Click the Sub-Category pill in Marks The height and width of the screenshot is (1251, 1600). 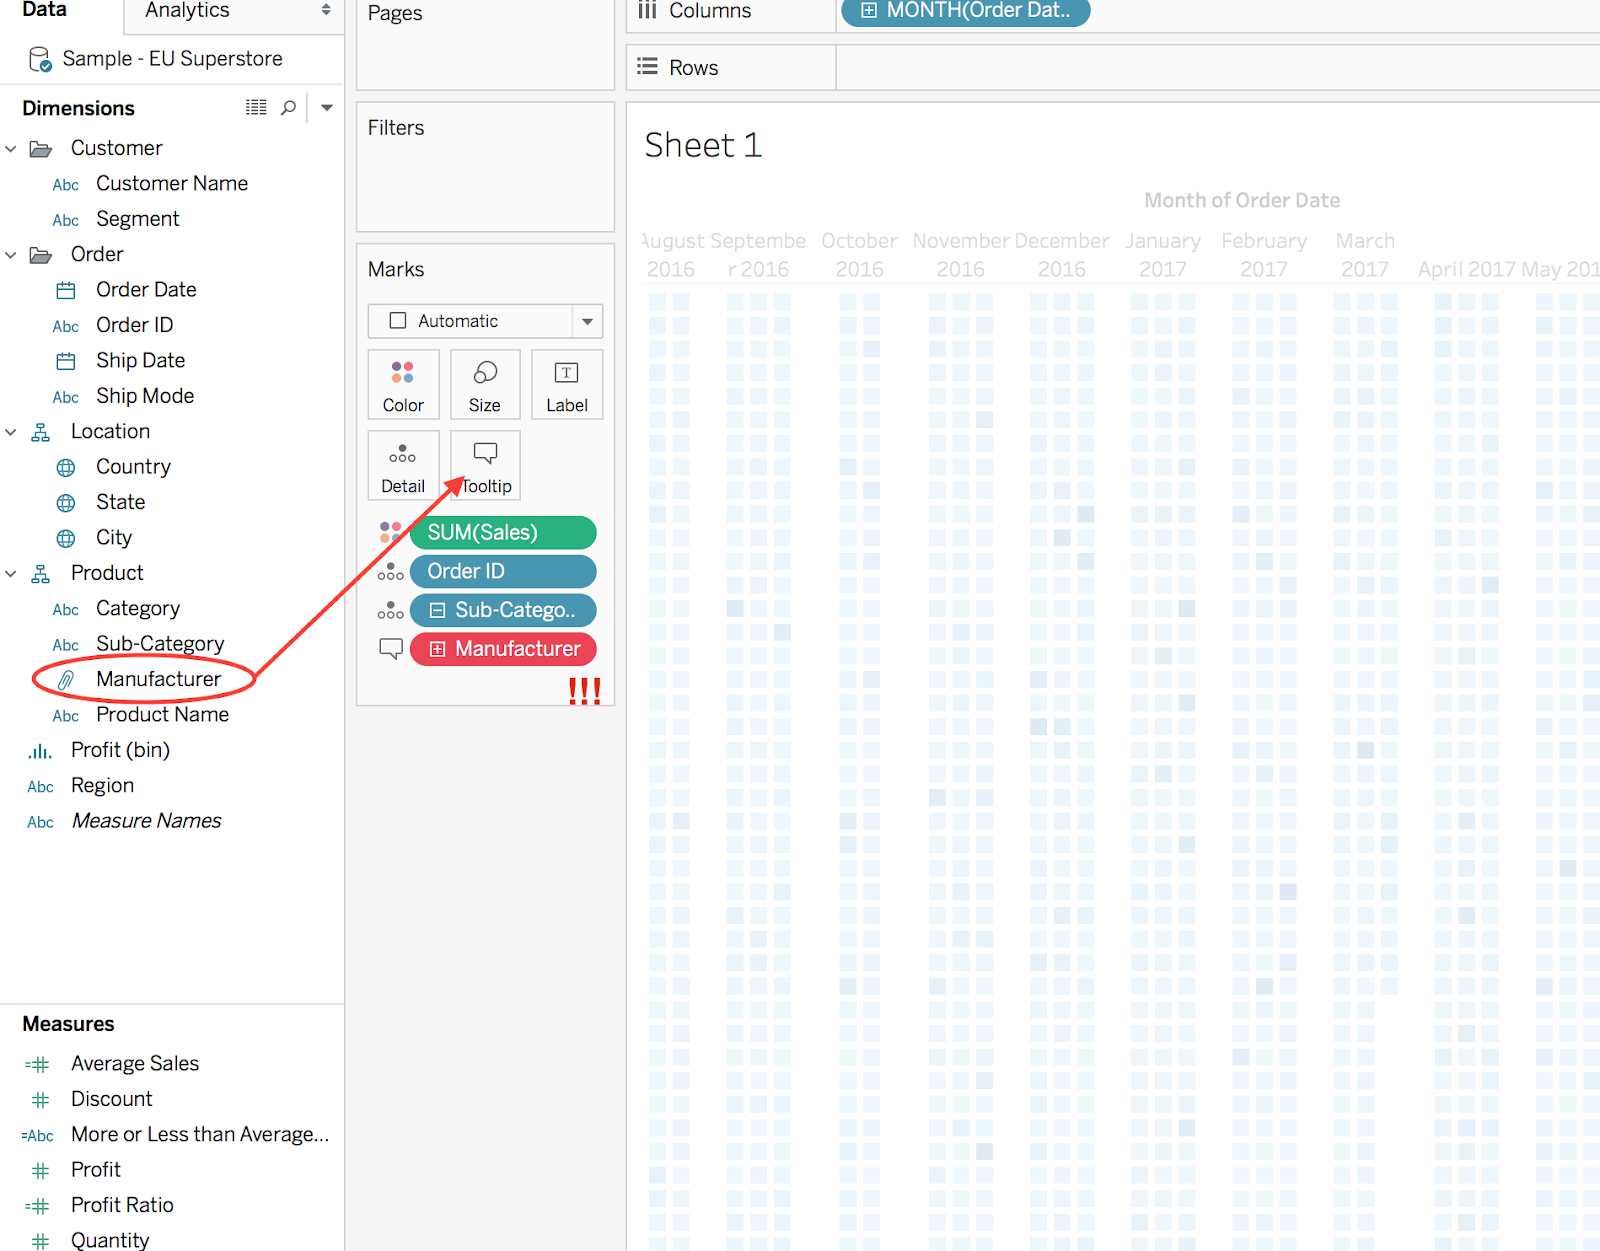click(x=503, y=610)
